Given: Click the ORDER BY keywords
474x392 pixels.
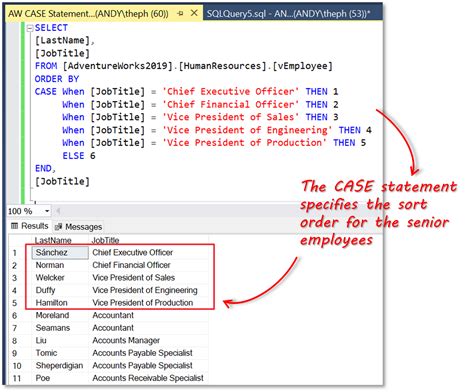Looking at the screenshot, I should pos(57,79).
